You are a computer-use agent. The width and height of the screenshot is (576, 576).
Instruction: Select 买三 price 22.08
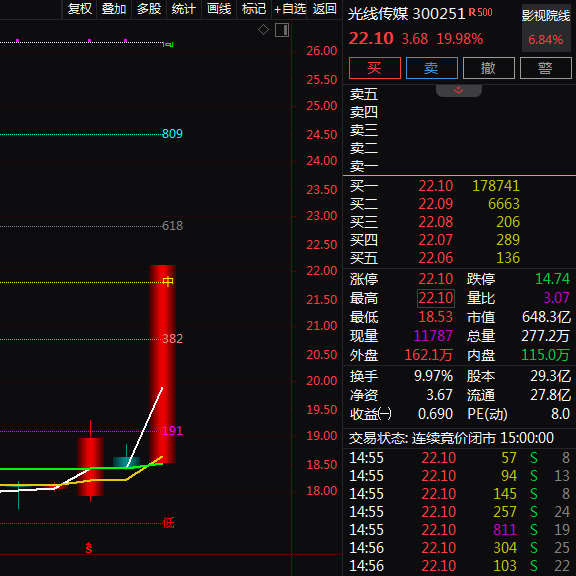tap(436, 222)
